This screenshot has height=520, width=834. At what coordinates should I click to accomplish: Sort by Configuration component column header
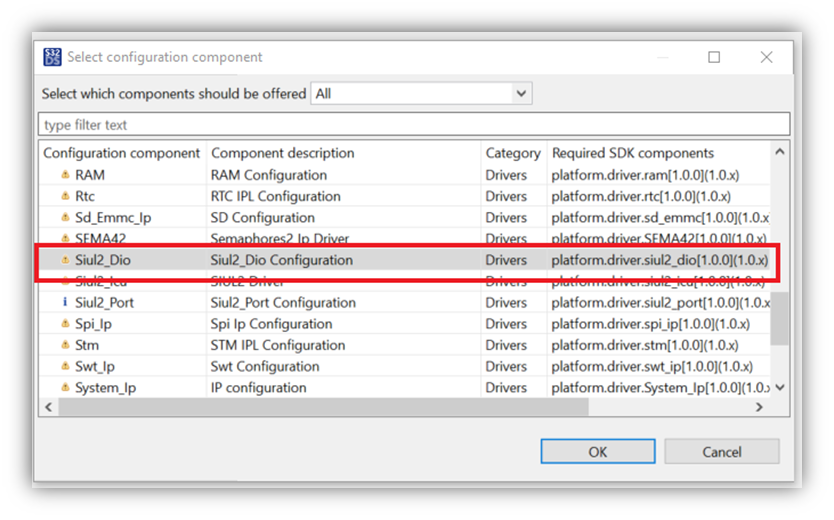click(122, 153)
